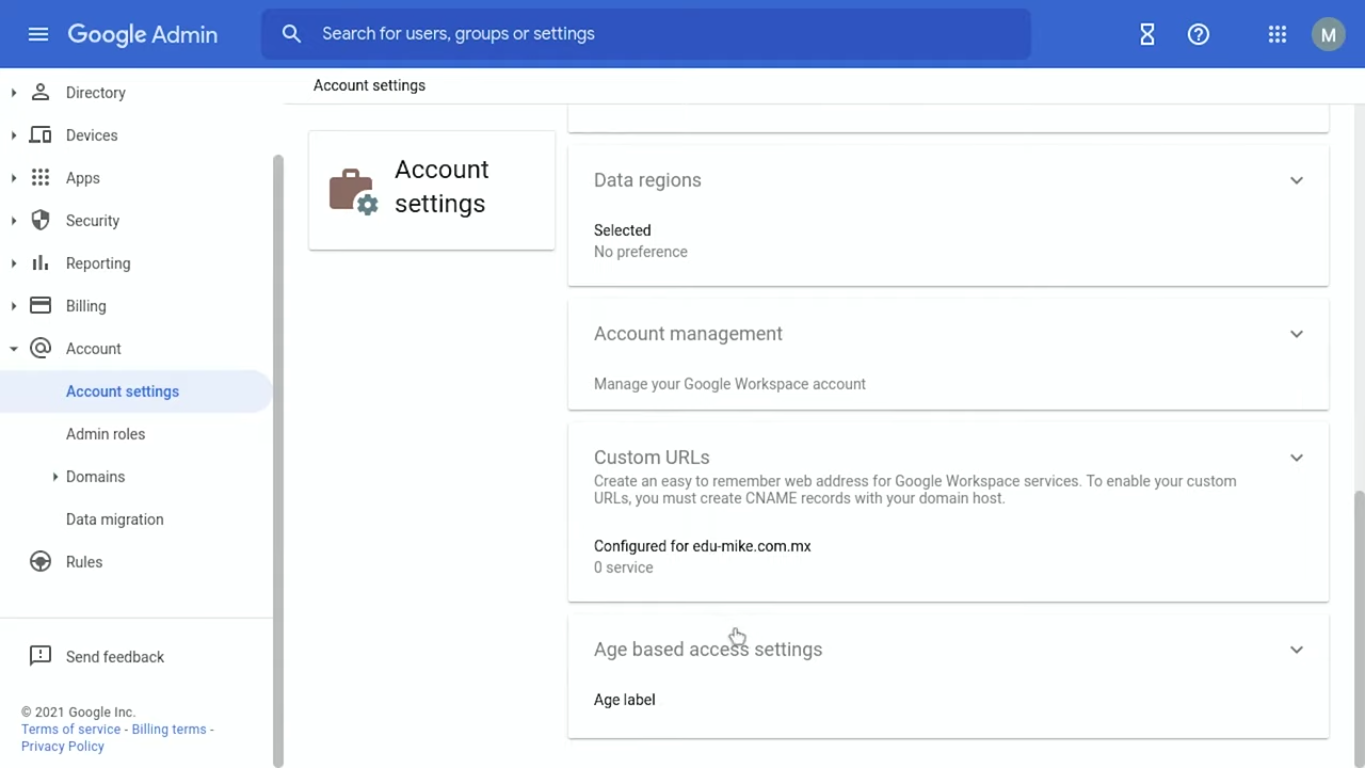Screen dimensions: 1365x768
Task: Open Directory in the sidebar
Action: [x=95, y=93]
